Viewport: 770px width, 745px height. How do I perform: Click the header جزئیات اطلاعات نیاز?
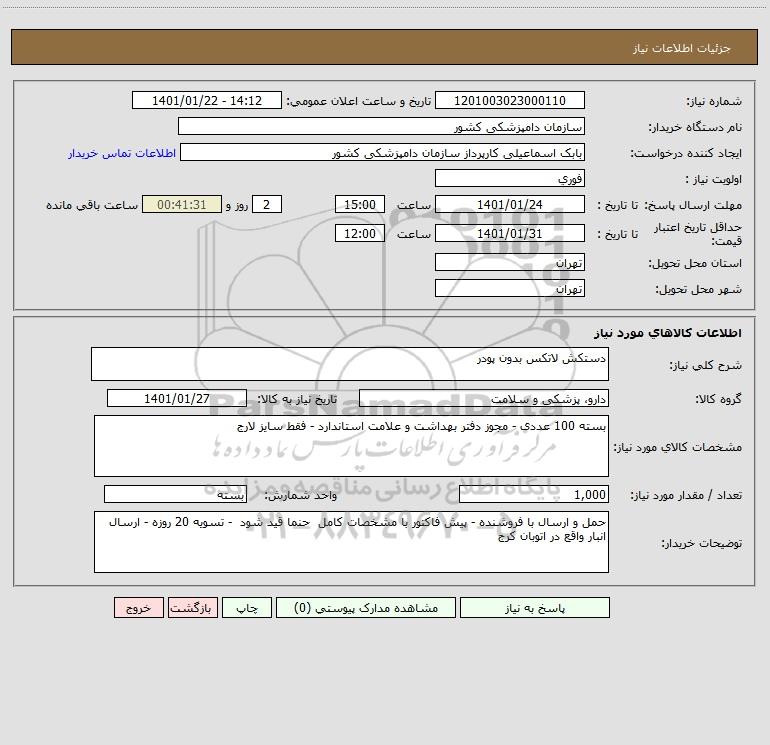(682, 48)
